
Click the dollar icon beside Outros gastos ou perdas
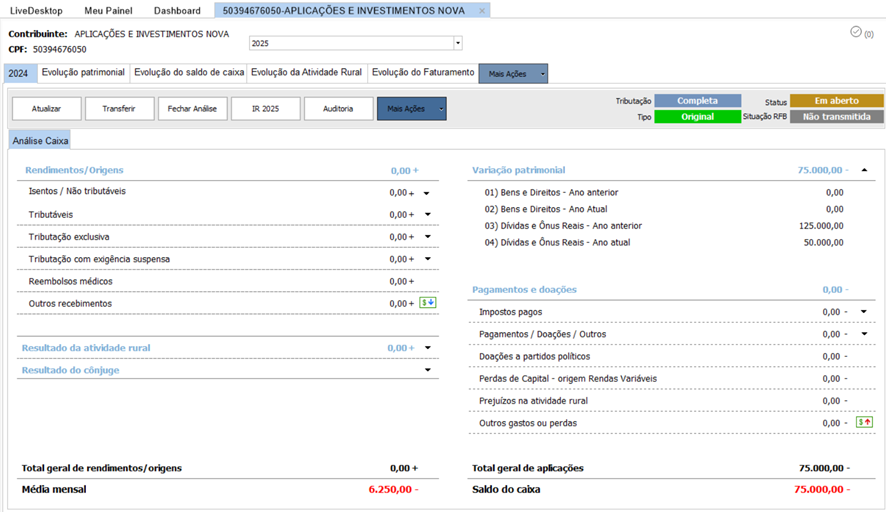click(x=865, y=422)
